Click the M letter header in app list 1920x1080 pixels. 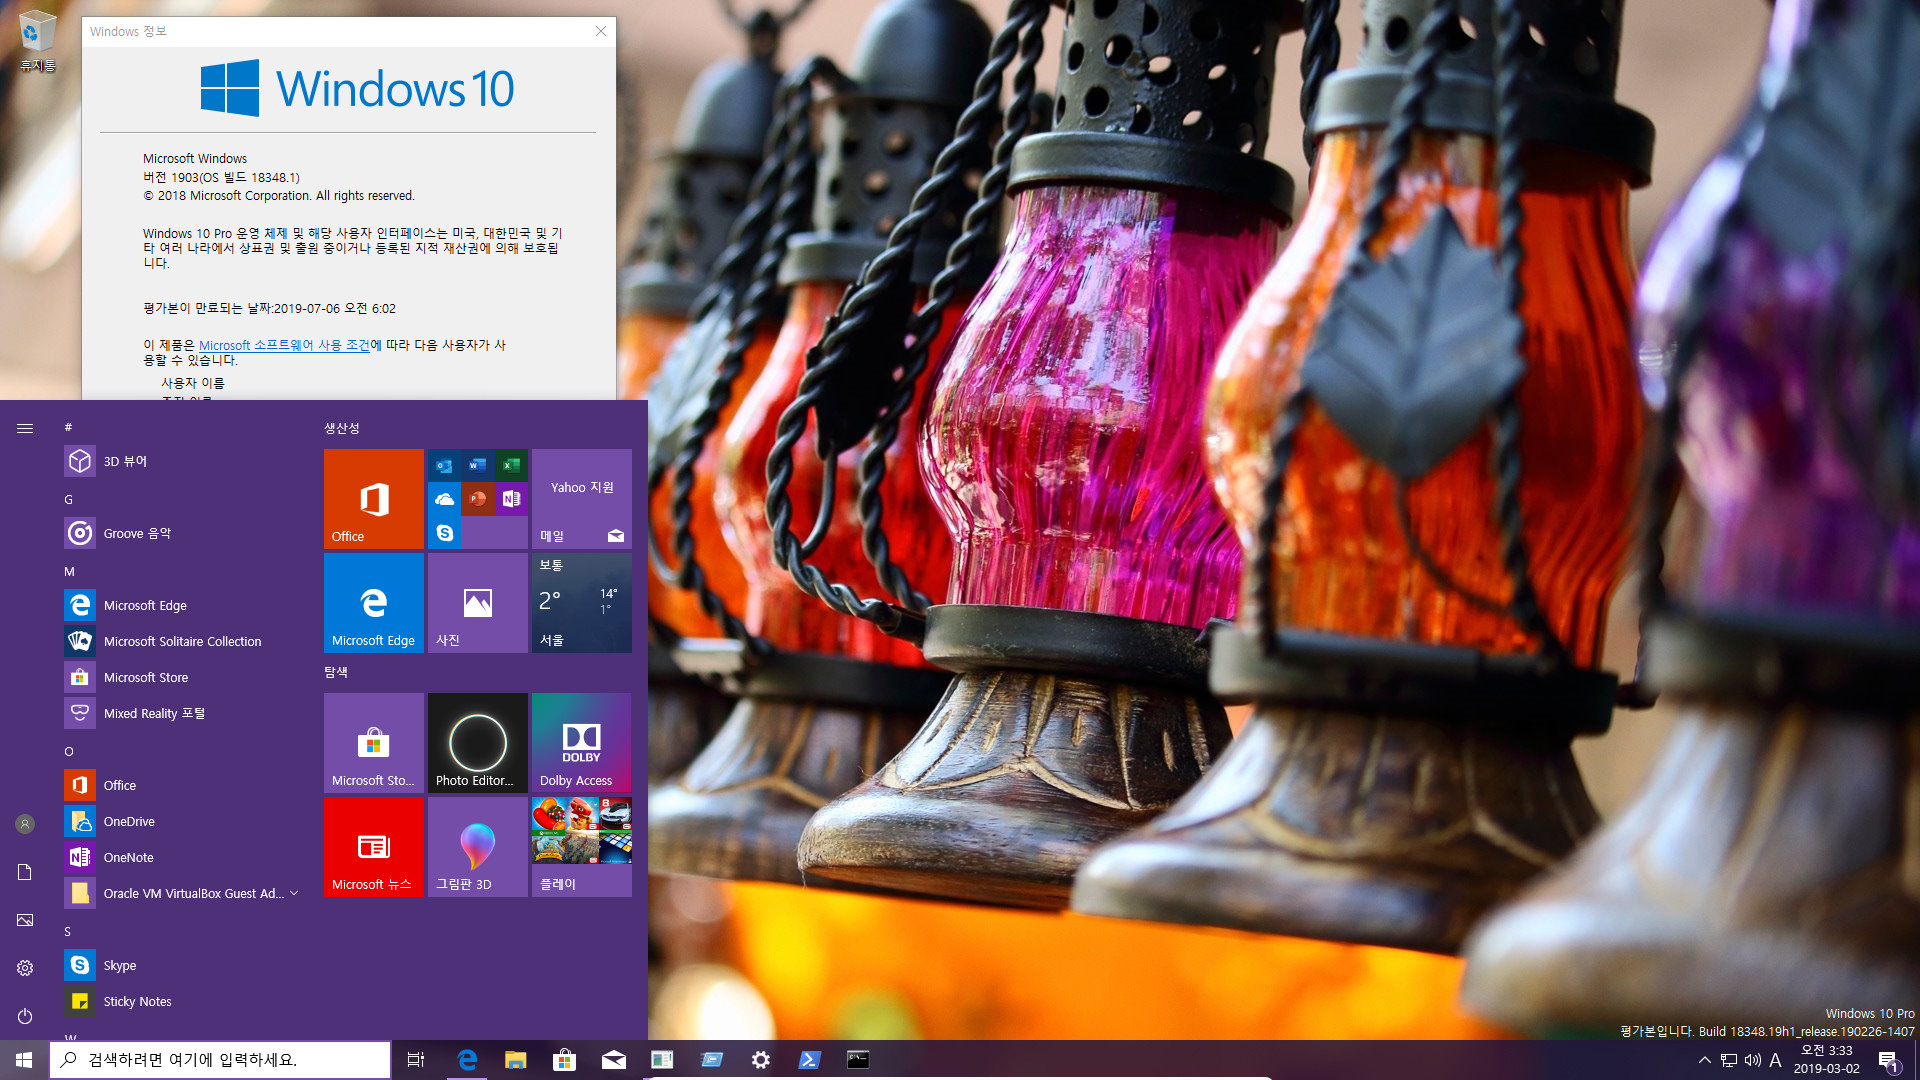69,571
